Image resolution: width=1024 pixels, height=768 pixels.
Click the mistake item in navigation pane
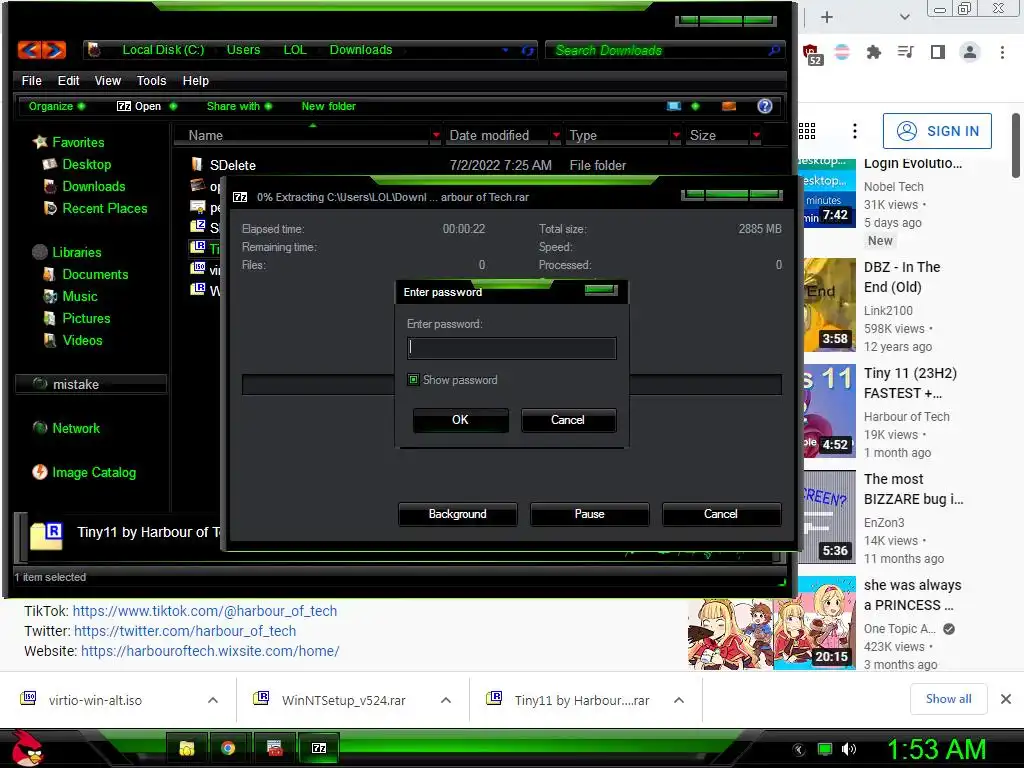[x=90, y=384]
